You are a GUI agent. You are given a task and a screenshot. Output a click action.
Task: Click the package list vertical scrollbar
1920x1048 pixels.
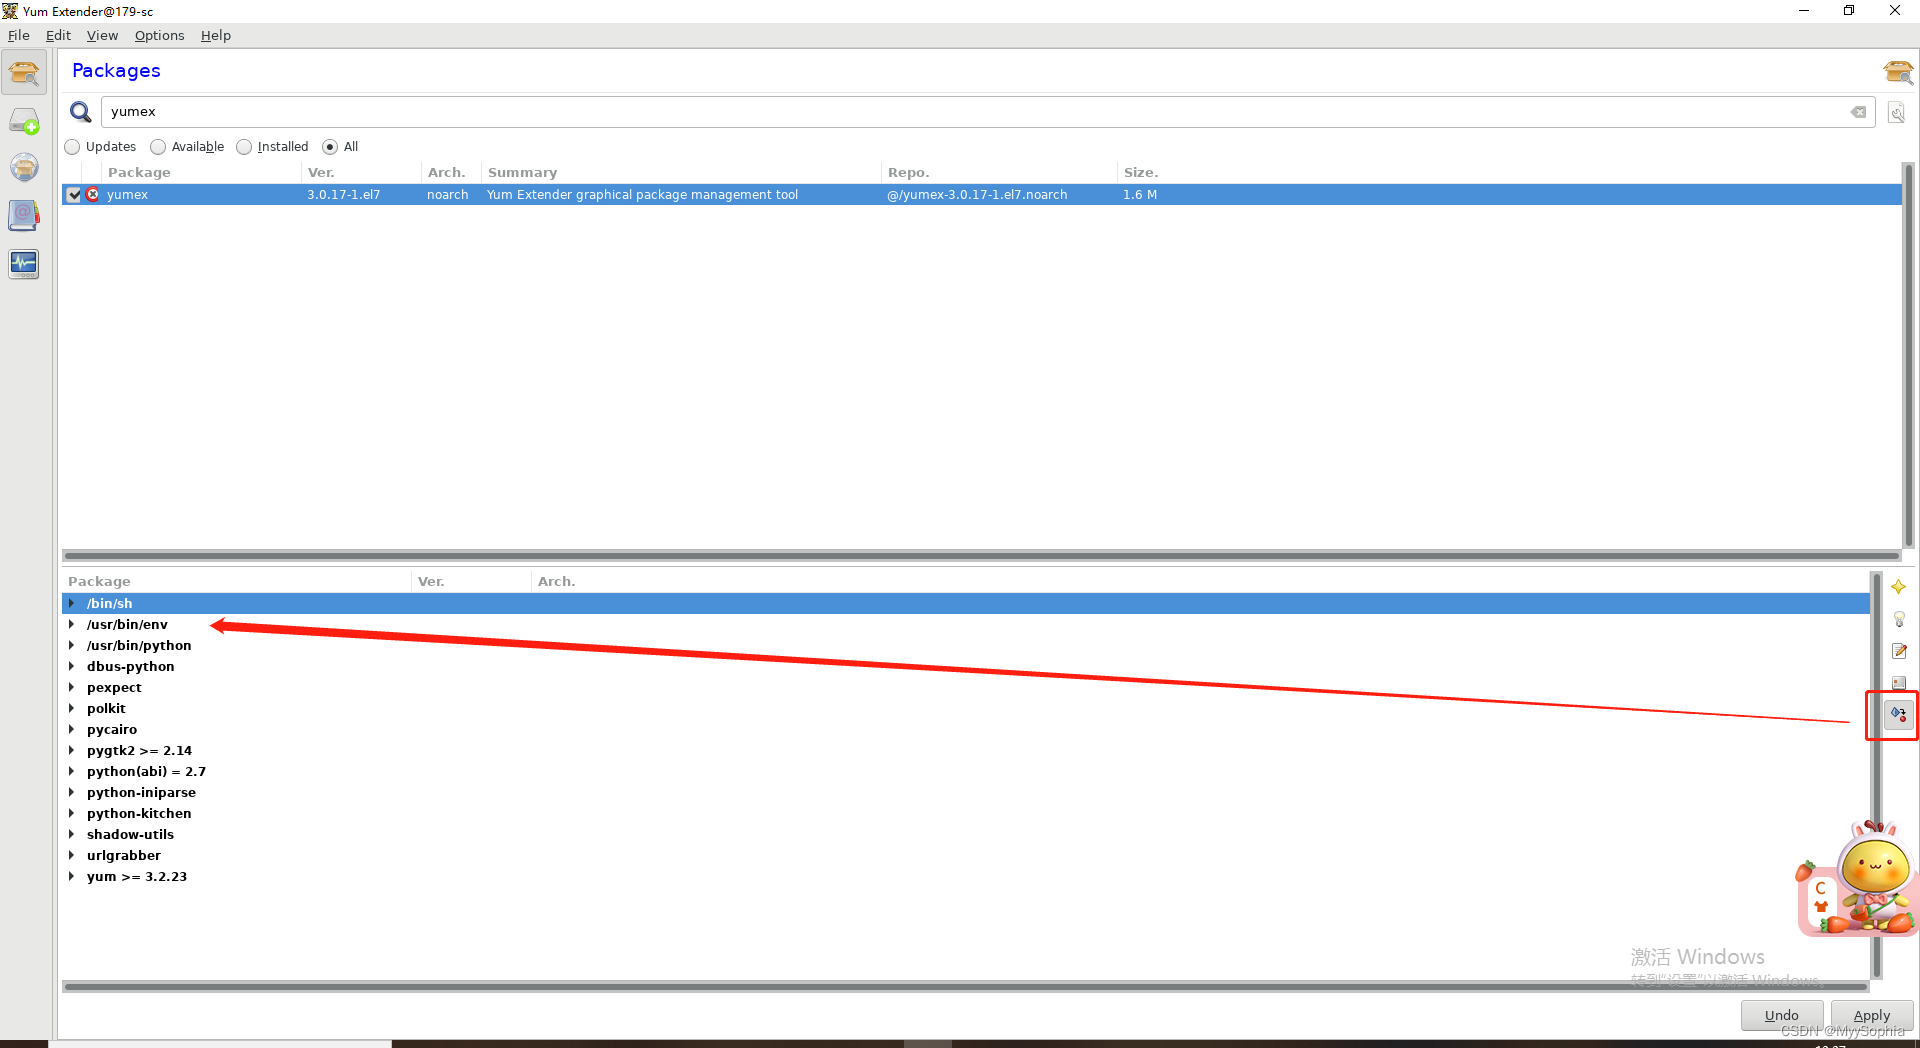click(x=1908, y=355)
